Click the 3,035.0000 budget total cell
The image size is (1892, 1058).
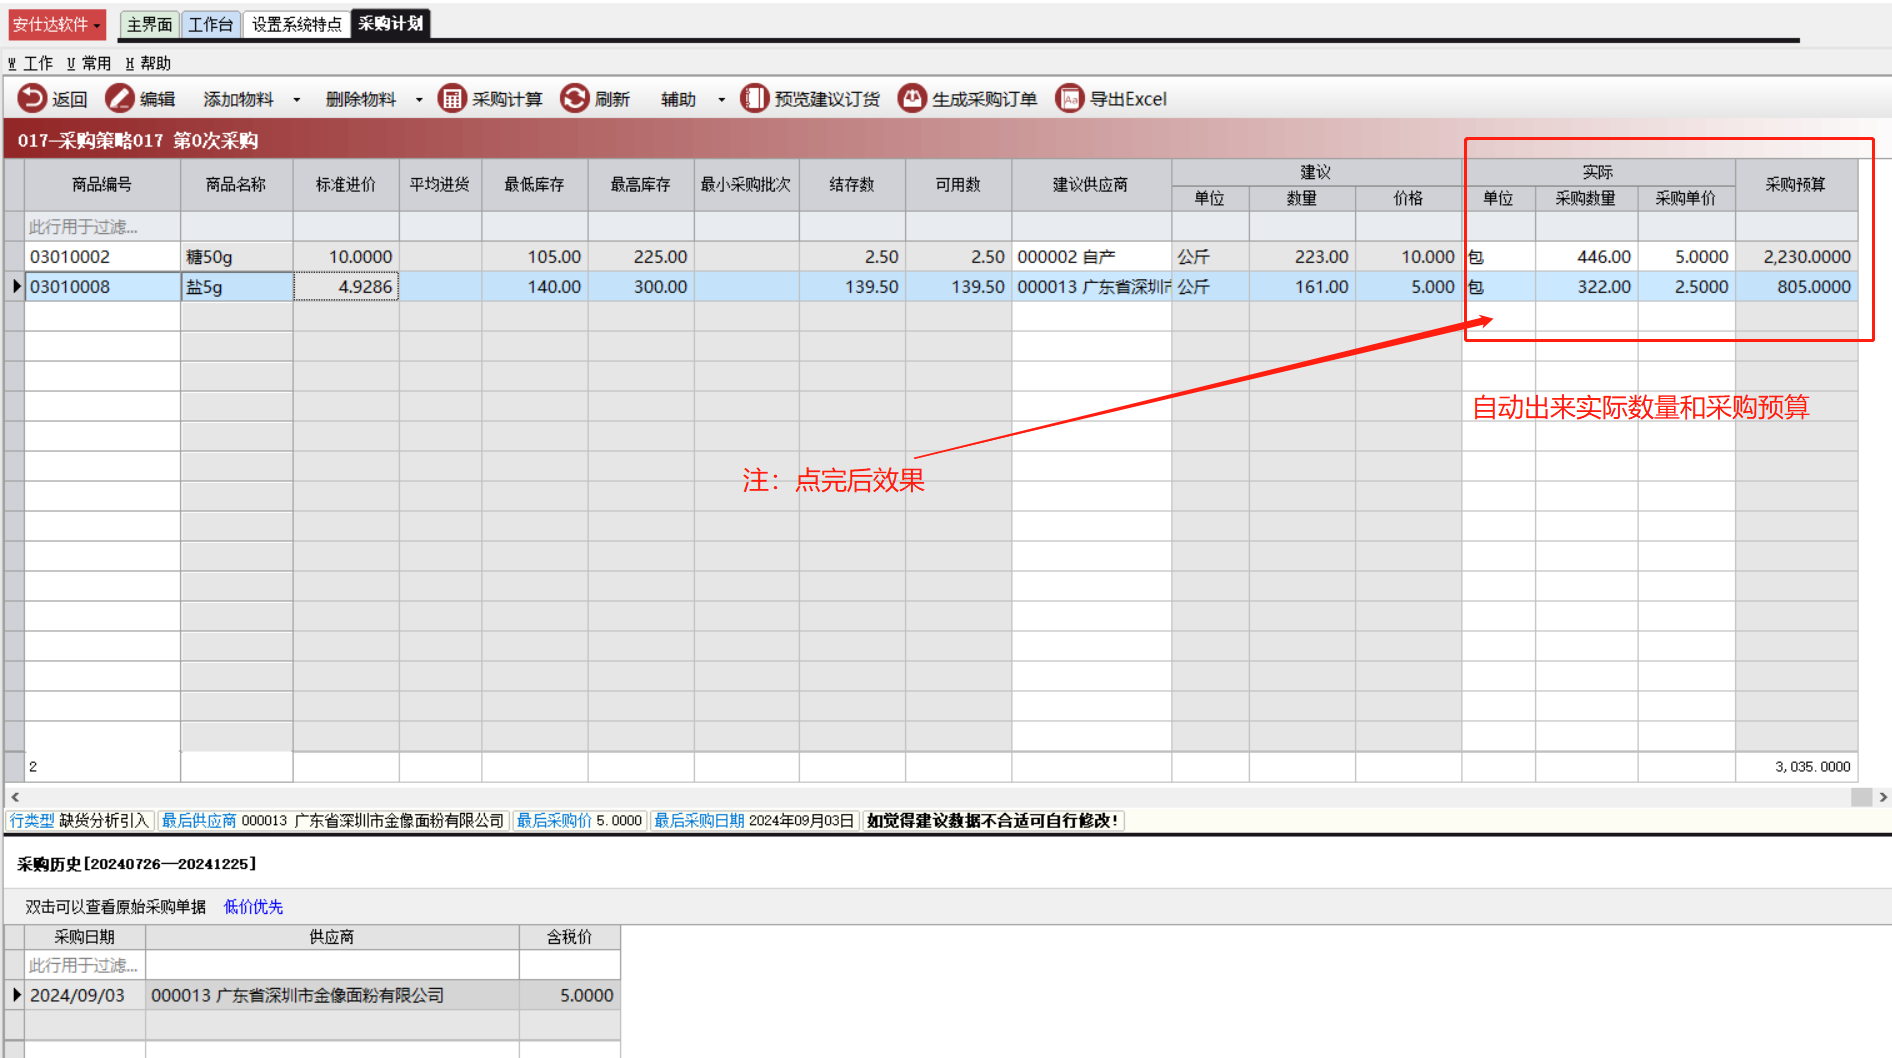[x=1796, y=767]
